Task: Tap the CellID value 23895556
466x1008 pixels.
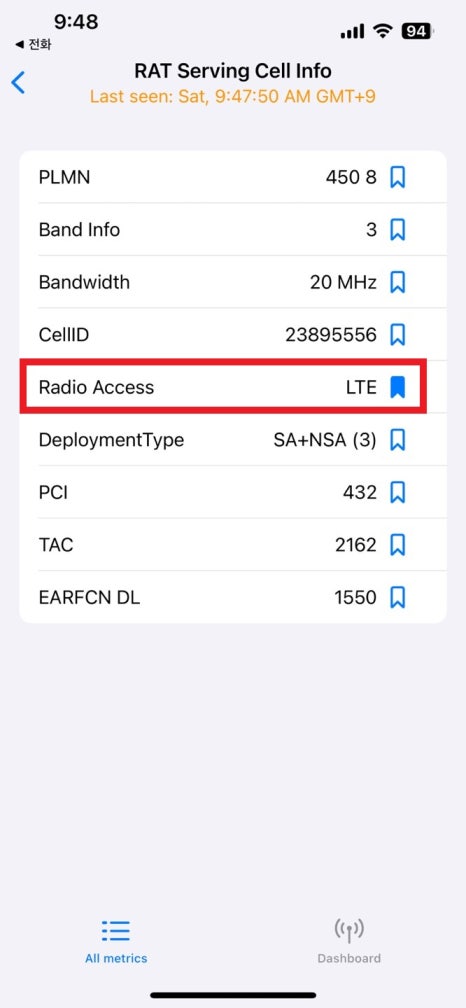Action: pos(331,335)
